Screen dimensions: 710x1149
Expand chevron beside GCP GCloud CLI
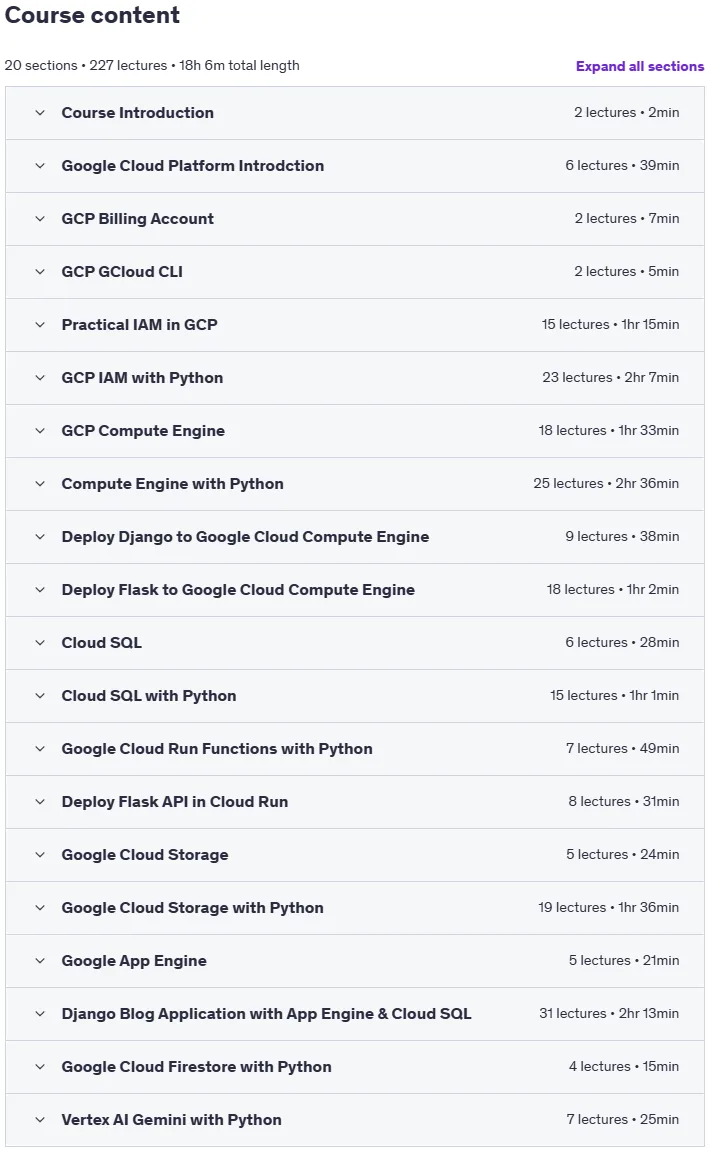(40, 272)
